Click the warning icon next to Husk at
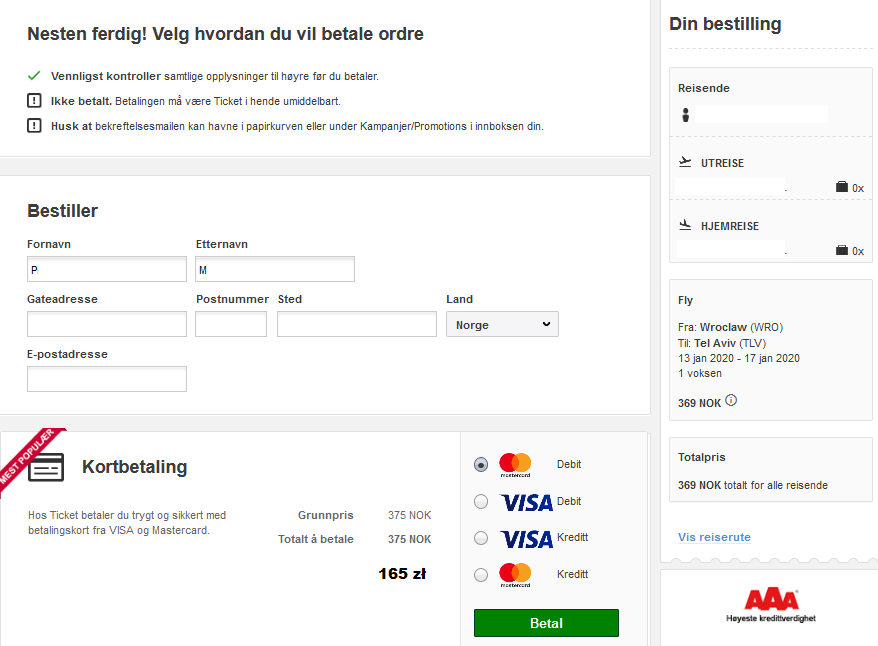The height and width of the screenshot is (646, 878). [34, 125]
